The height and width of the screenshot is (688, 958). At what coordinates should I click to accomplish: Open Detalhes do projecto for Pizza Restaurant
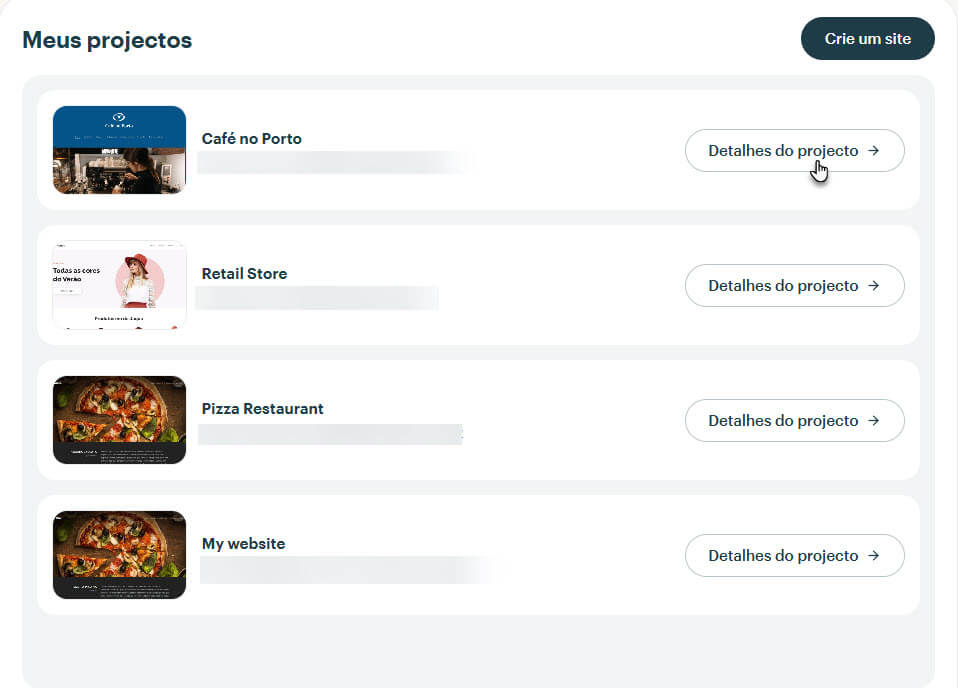[x=794, y=420]
